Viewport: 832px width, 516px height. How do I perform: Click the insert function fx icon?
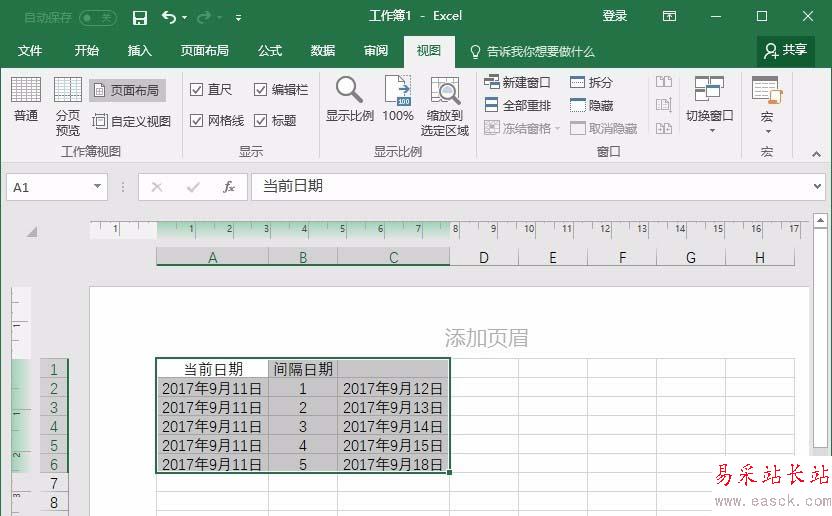point(229,187)
